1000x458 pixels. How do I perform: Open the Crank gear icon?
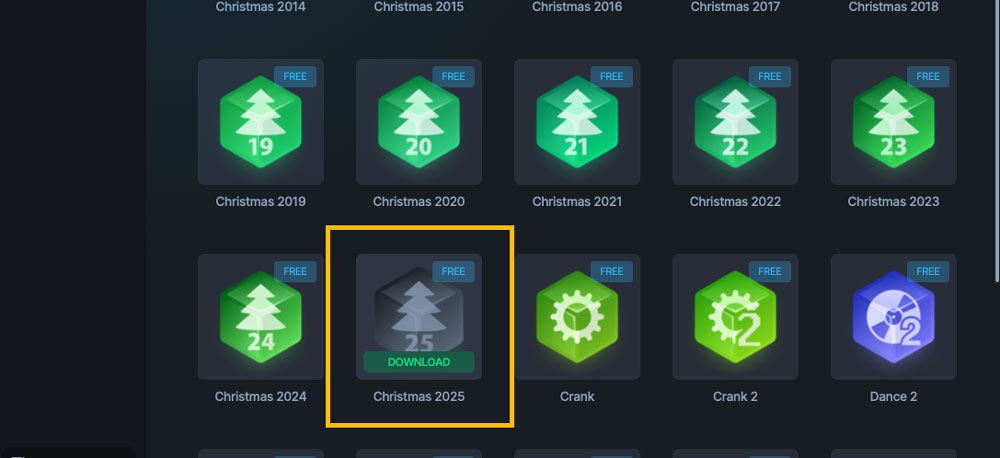[x=577, y=317]
